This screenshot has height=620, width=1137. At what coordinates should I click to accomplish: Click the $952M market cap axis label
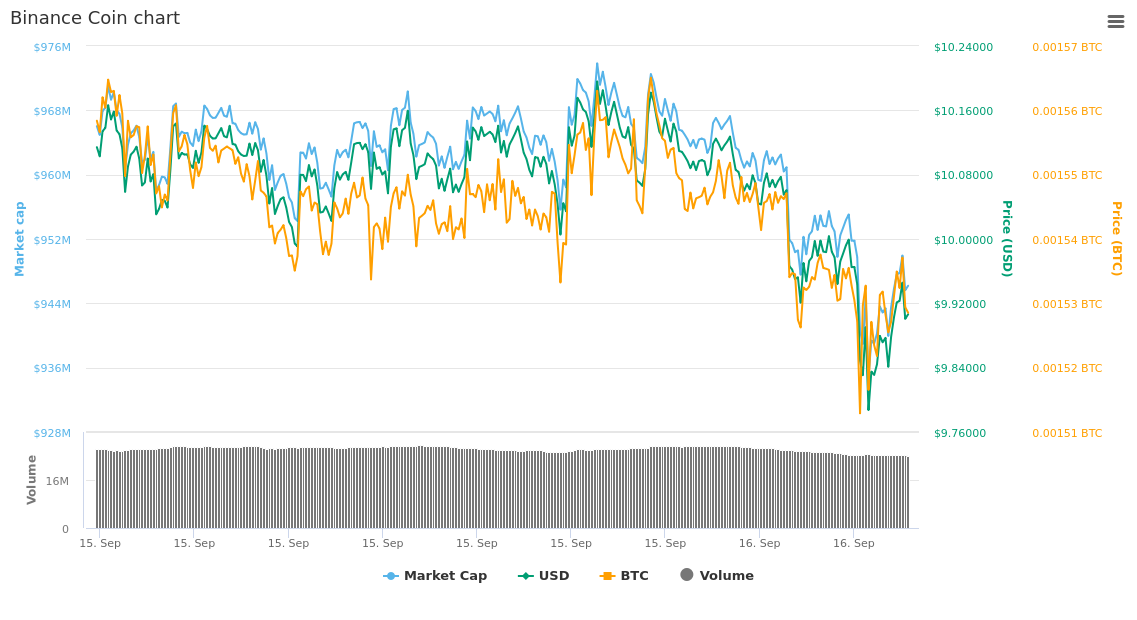coord(52,240)
